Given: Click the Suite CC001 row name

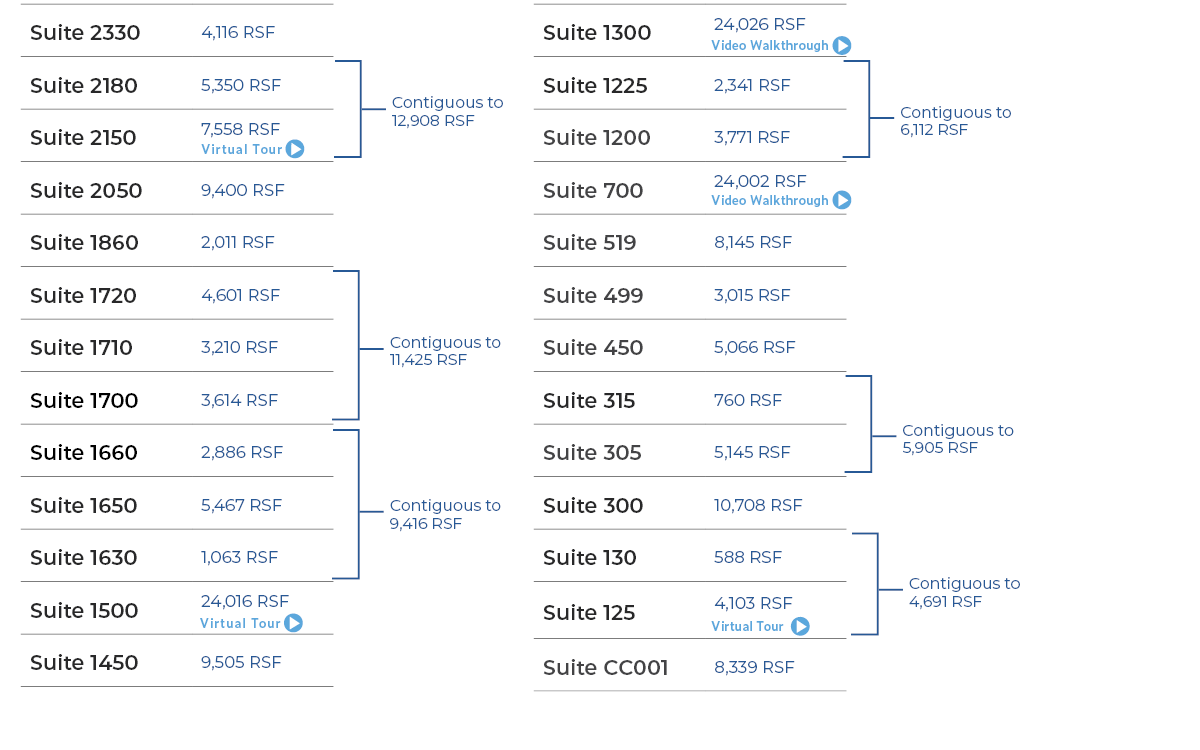Looking at the screenshot, I should point(605,668).
